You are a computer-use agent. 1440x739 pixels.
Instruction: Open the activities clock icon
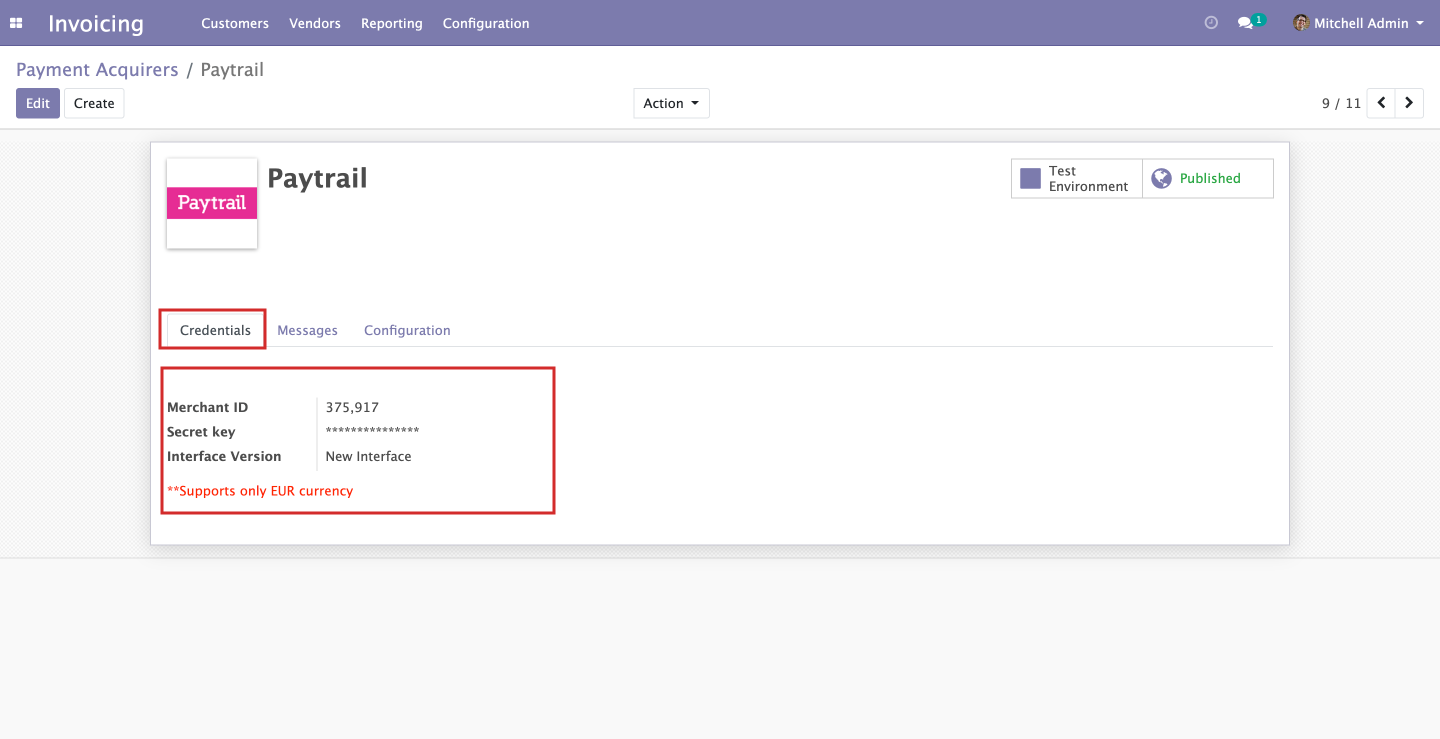tap(1211, 23)
